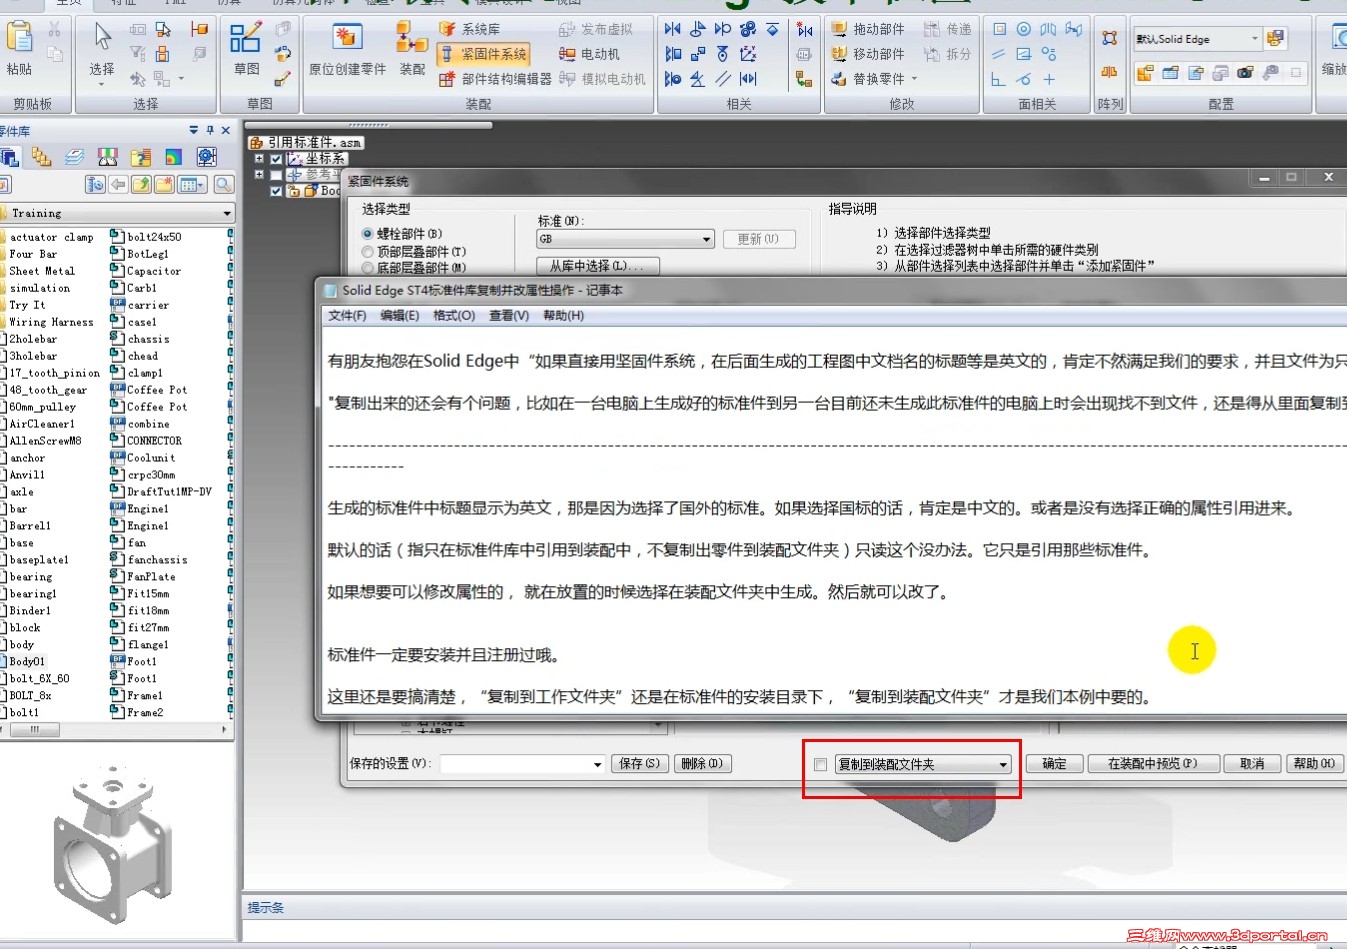Click the mirror icon in 阵列 group
The height and width of the screenshot is (949, 1347).
click(x=1110, y=72)
